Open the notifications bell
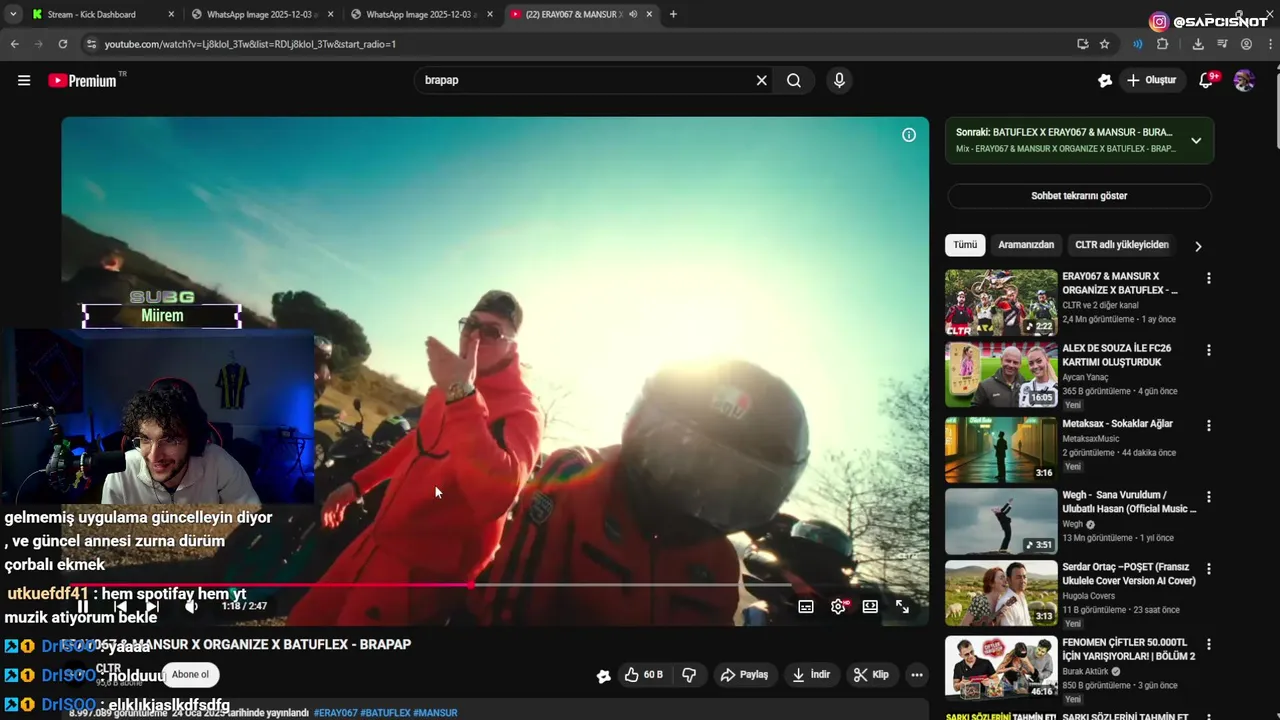The width and height of the screenshot is (1280, 720). pyautogui.click(x=1206, y=80)
